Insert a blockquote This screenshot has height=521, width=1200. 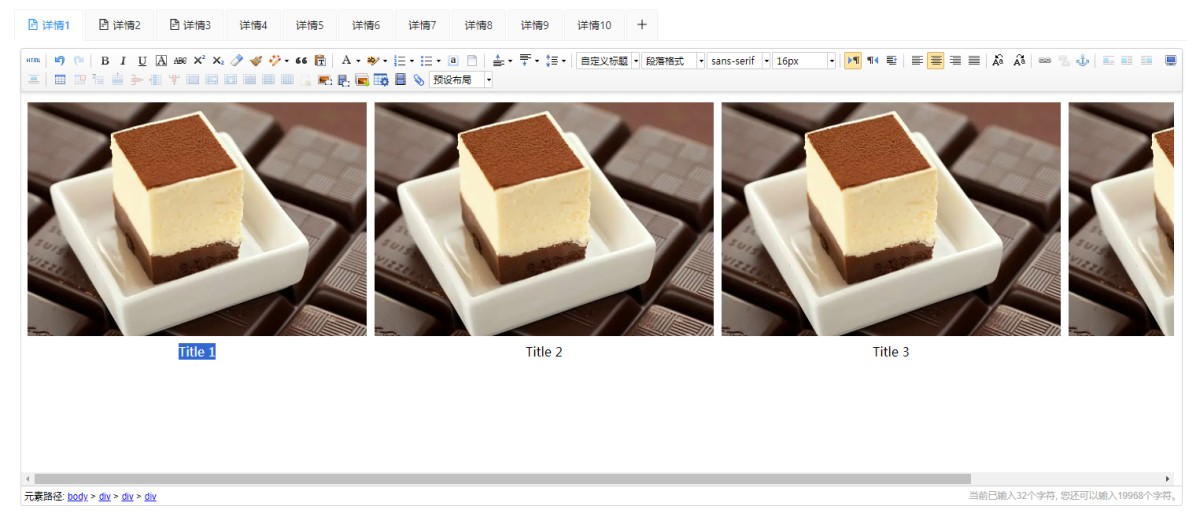tap(301, 61)
